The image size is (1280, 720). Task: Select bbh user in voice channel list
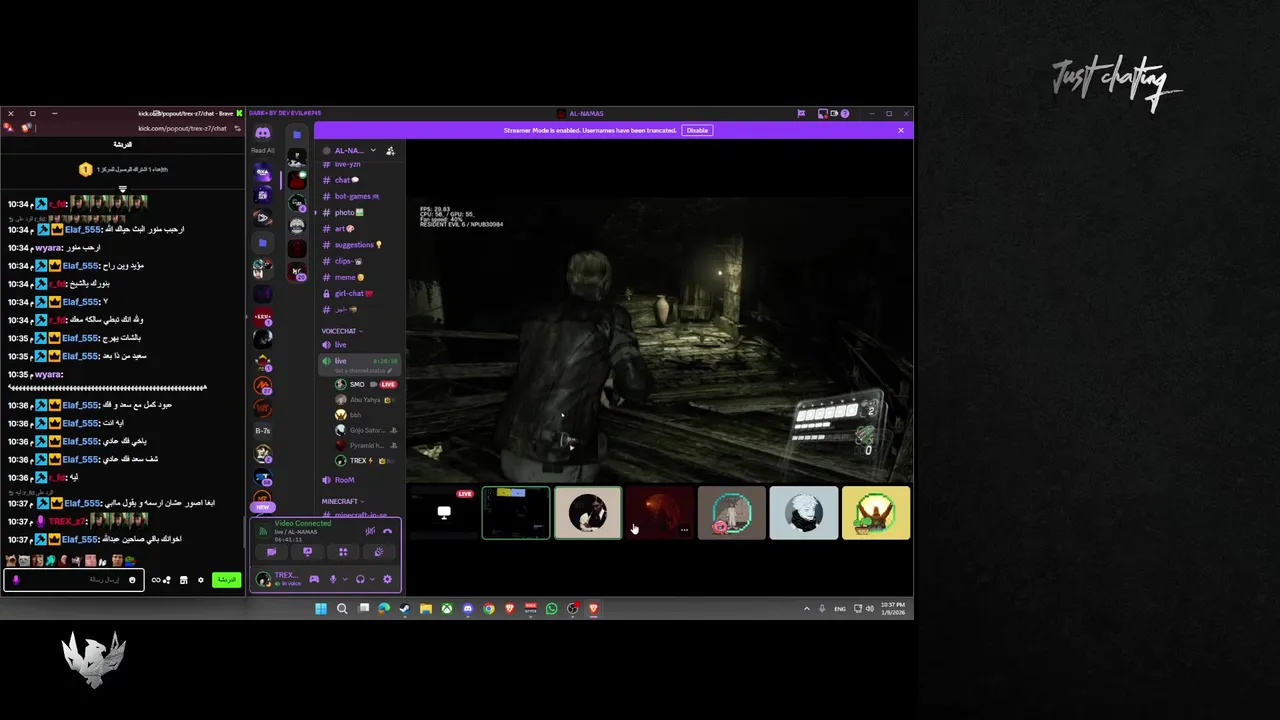tap(355, 415)
